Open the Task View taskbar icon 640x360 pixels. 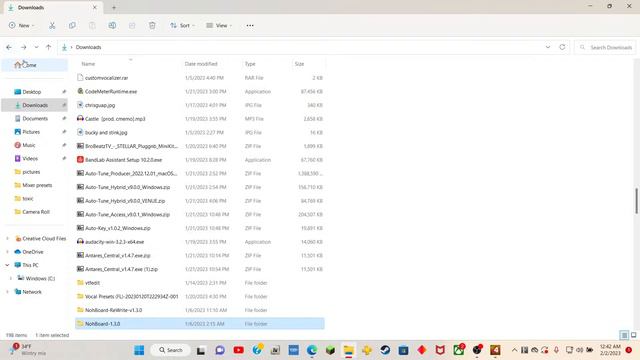201,350
